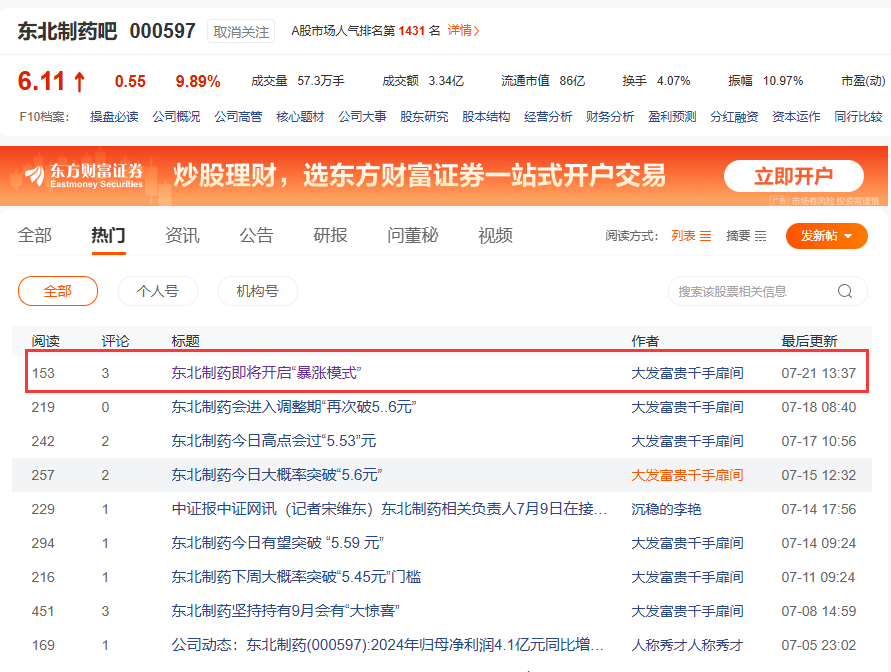
Task: Click the 评论 column header
Action: (x=115, y=341)
